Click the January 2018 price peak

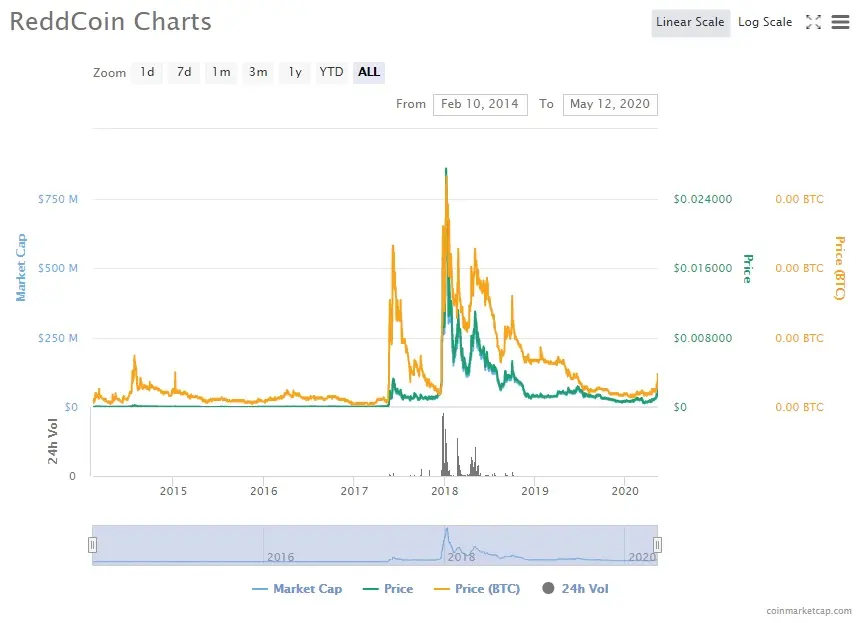point(446,170)
